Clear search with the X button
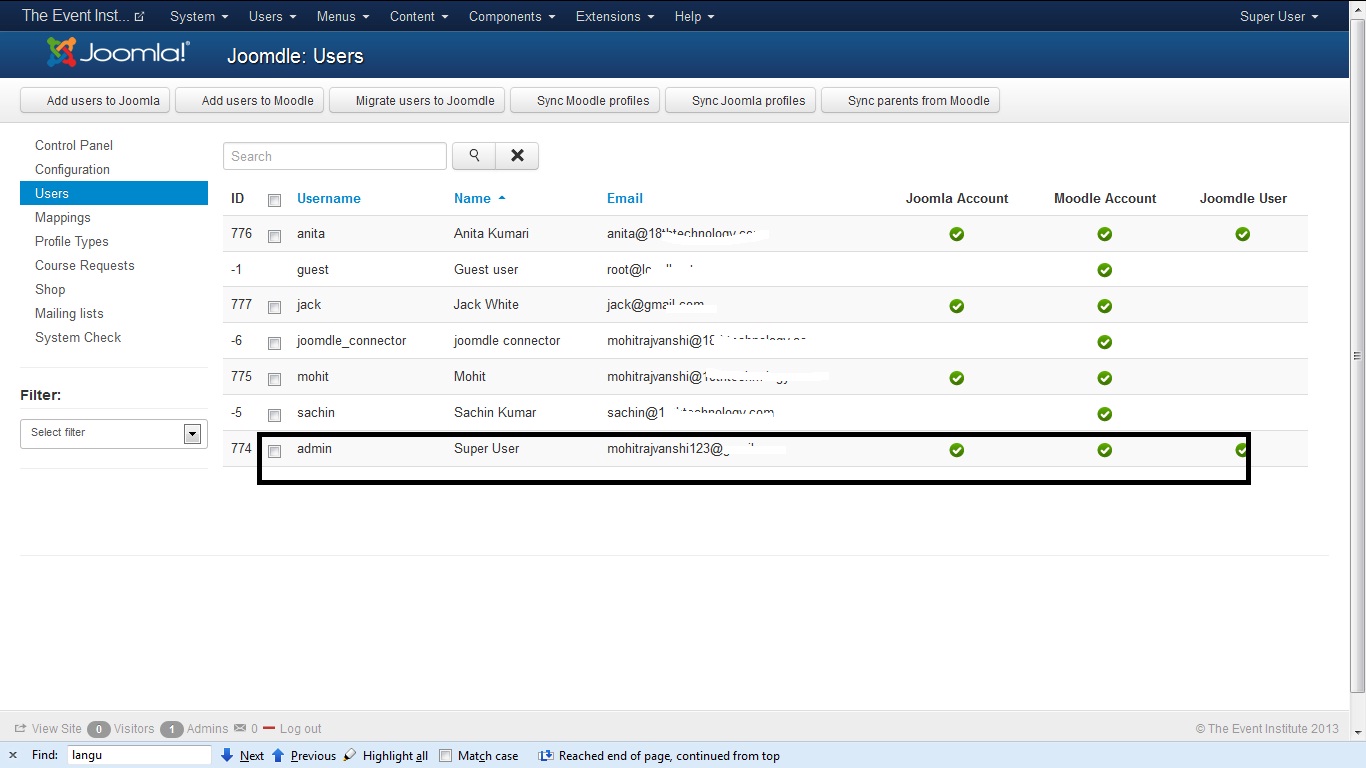 point(517,156)
